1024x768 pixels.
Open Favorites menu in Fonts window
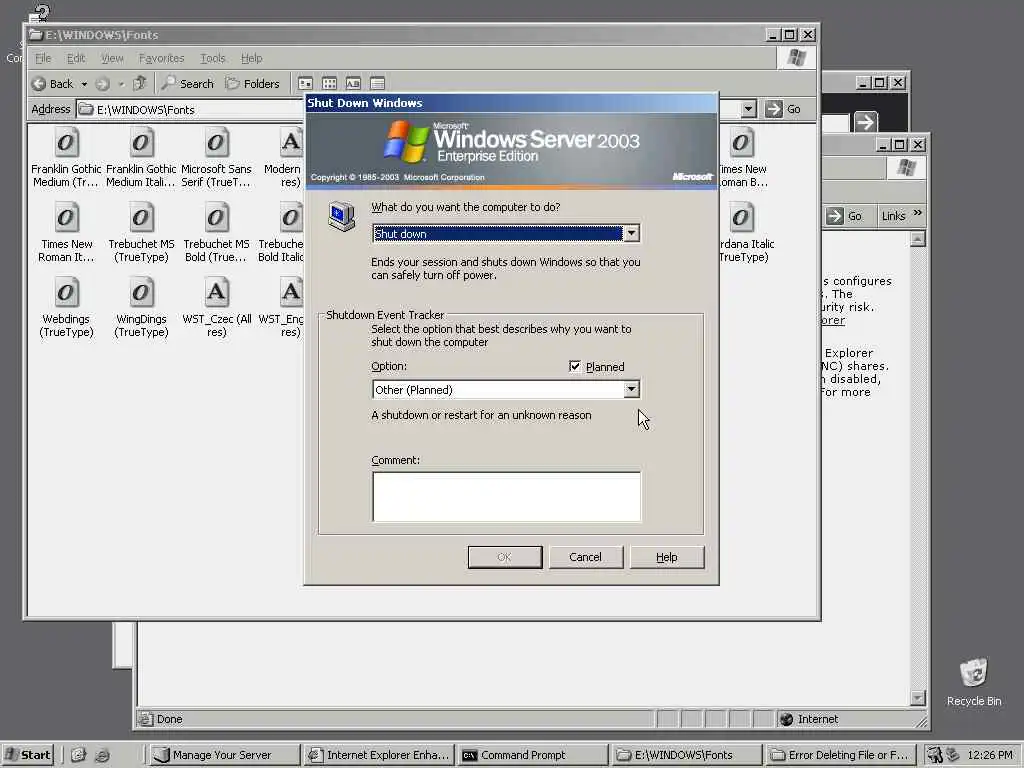[x=161, y=58]
